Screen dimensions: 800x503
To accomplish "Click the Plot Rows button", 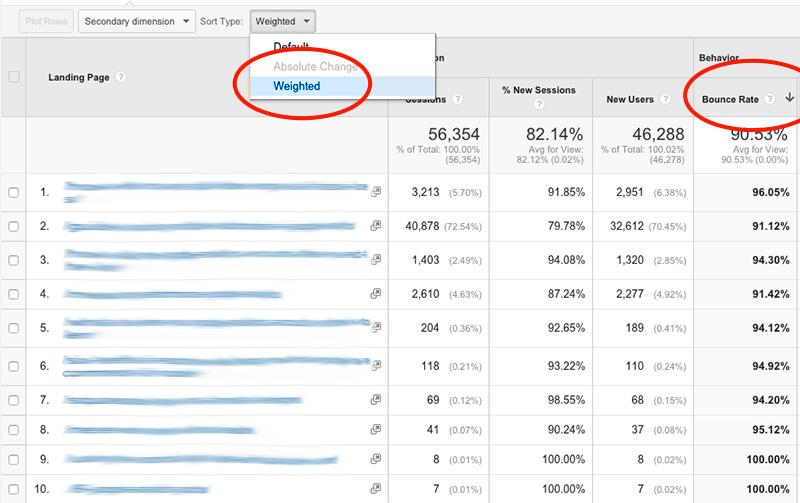I will [46, 21].
